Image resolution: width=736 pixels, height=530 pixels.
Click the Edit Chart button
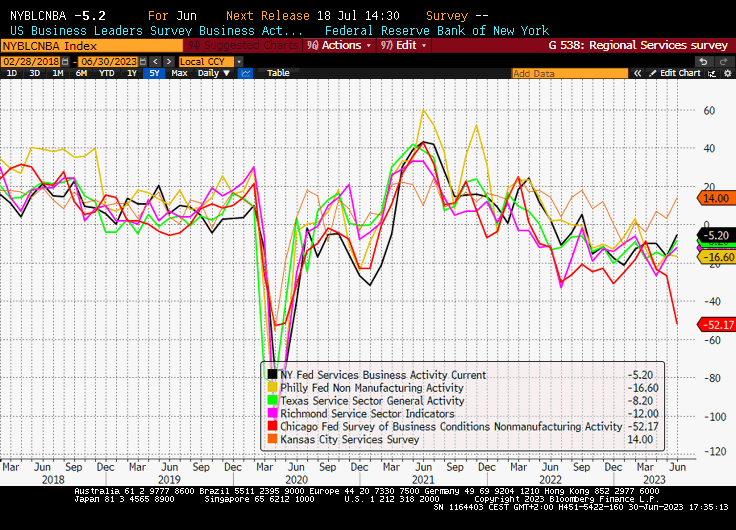[x=675, y=73]
